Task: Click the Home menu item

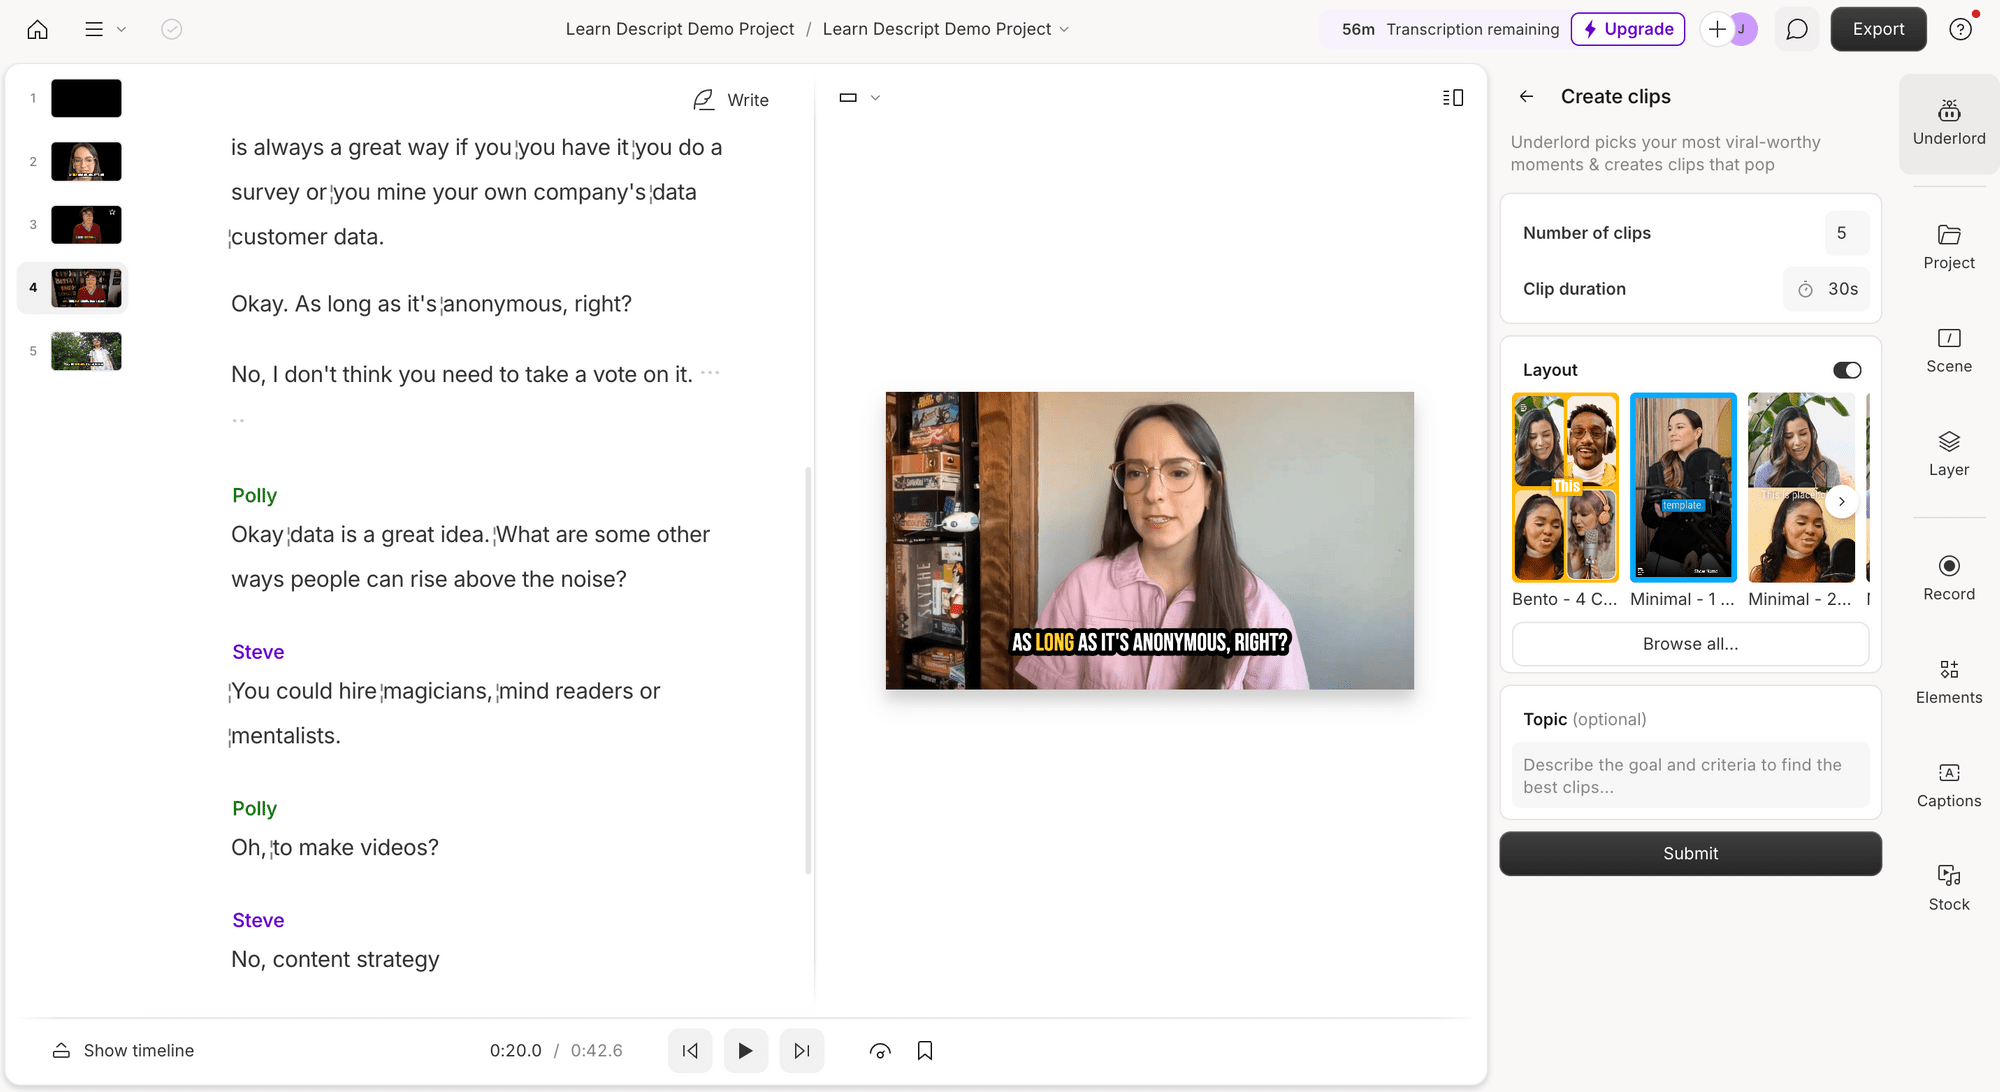Action: pos(38,28)
